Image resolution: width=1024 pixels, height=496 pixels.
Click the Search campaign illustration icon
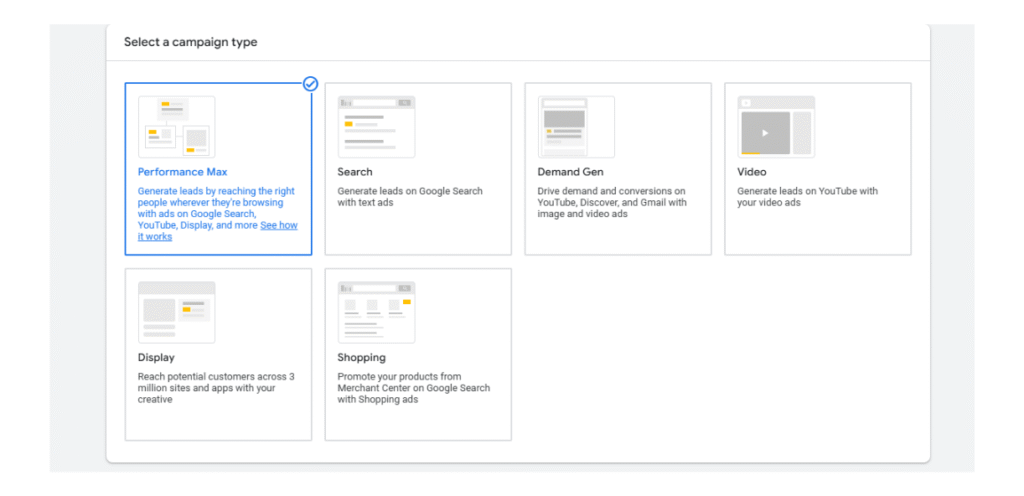pyautogui.click(x=376, y=127)
